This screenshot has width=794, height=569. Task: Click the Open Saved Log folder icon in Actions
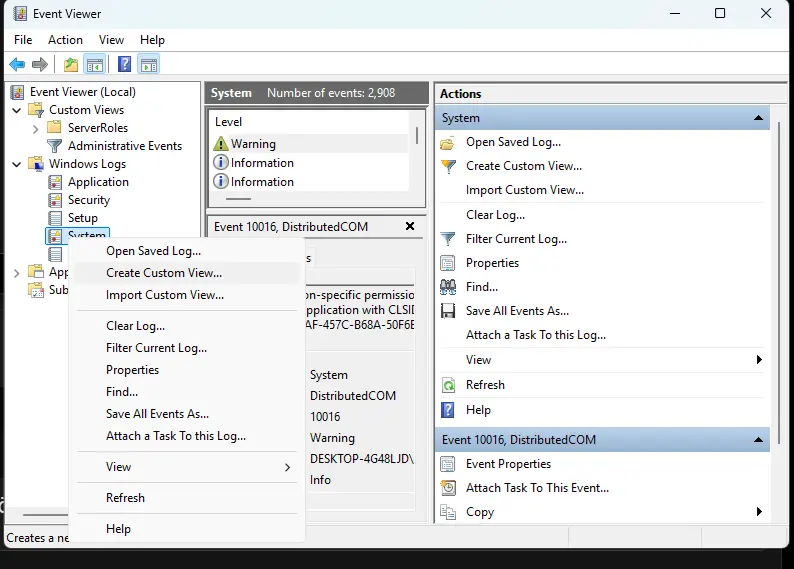(448, 144)
